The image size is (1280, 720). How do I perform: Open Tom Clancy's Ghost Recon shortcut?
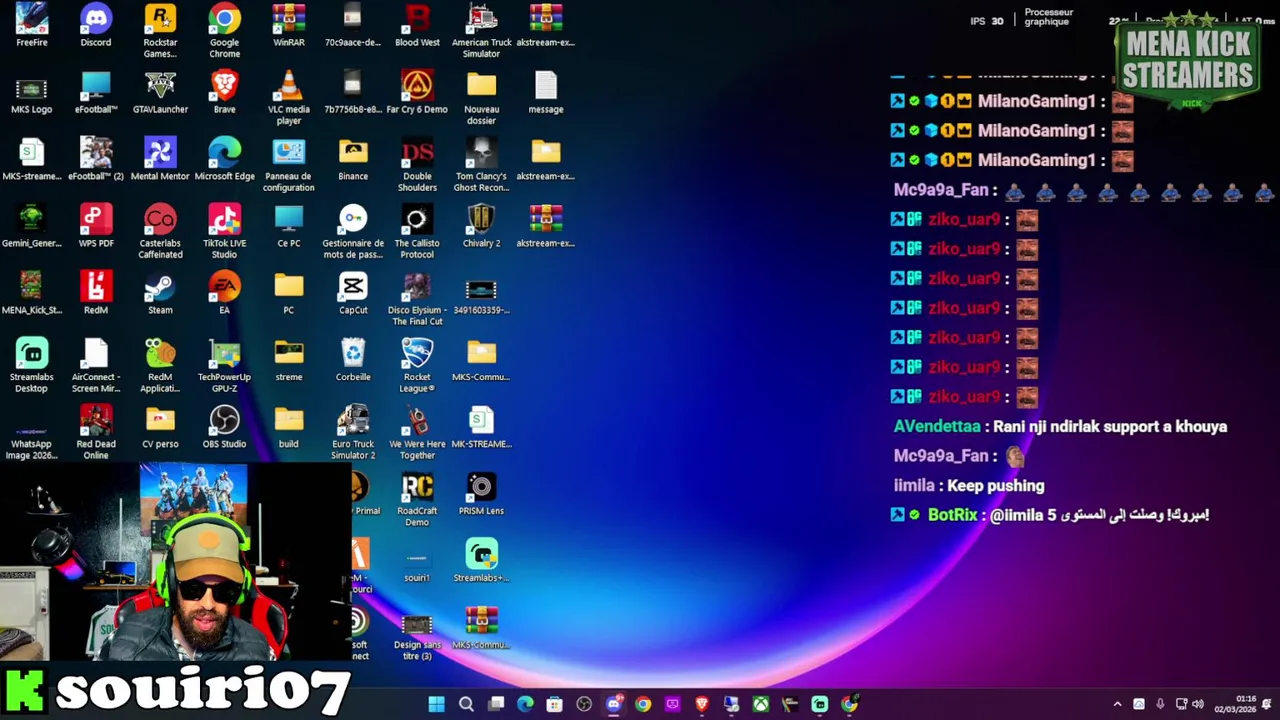tap(481, 164)
